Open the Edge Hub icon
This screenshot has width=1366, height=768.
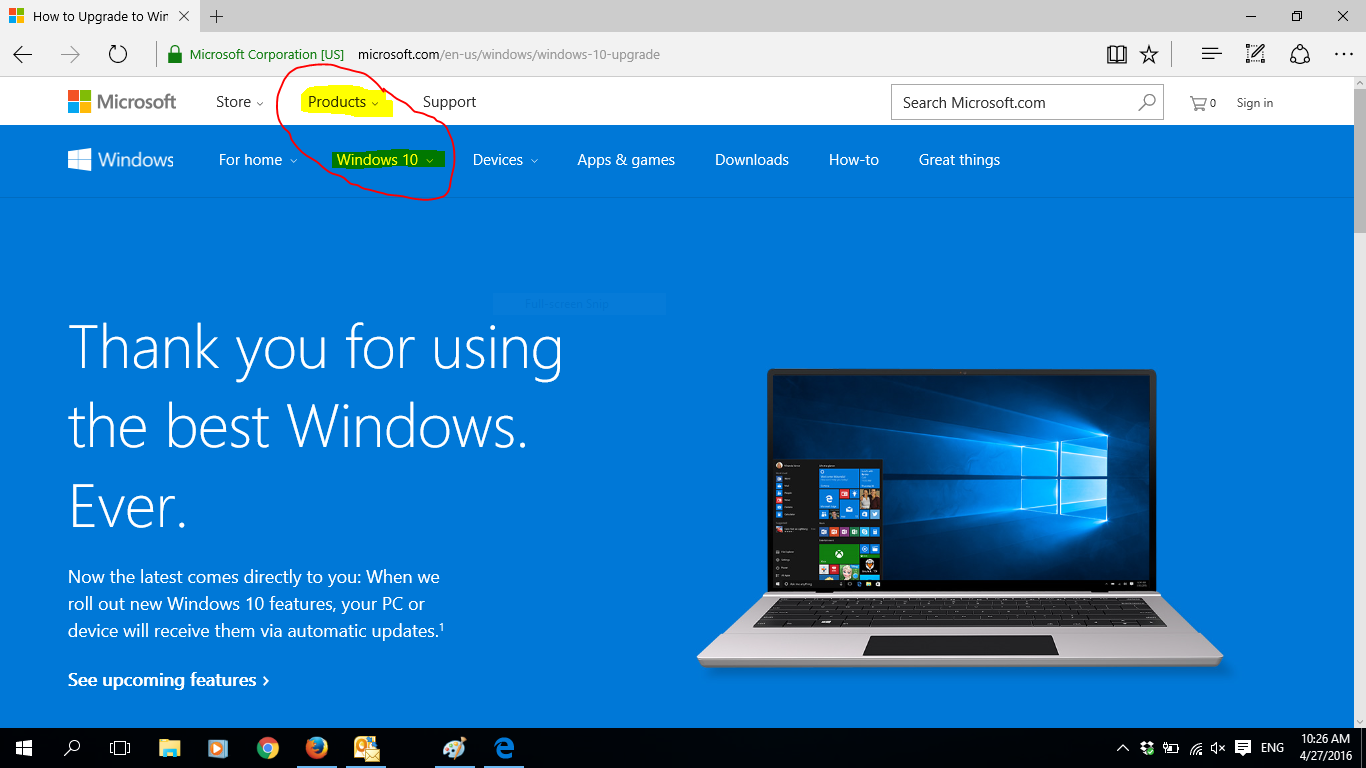pos(1211,54)
